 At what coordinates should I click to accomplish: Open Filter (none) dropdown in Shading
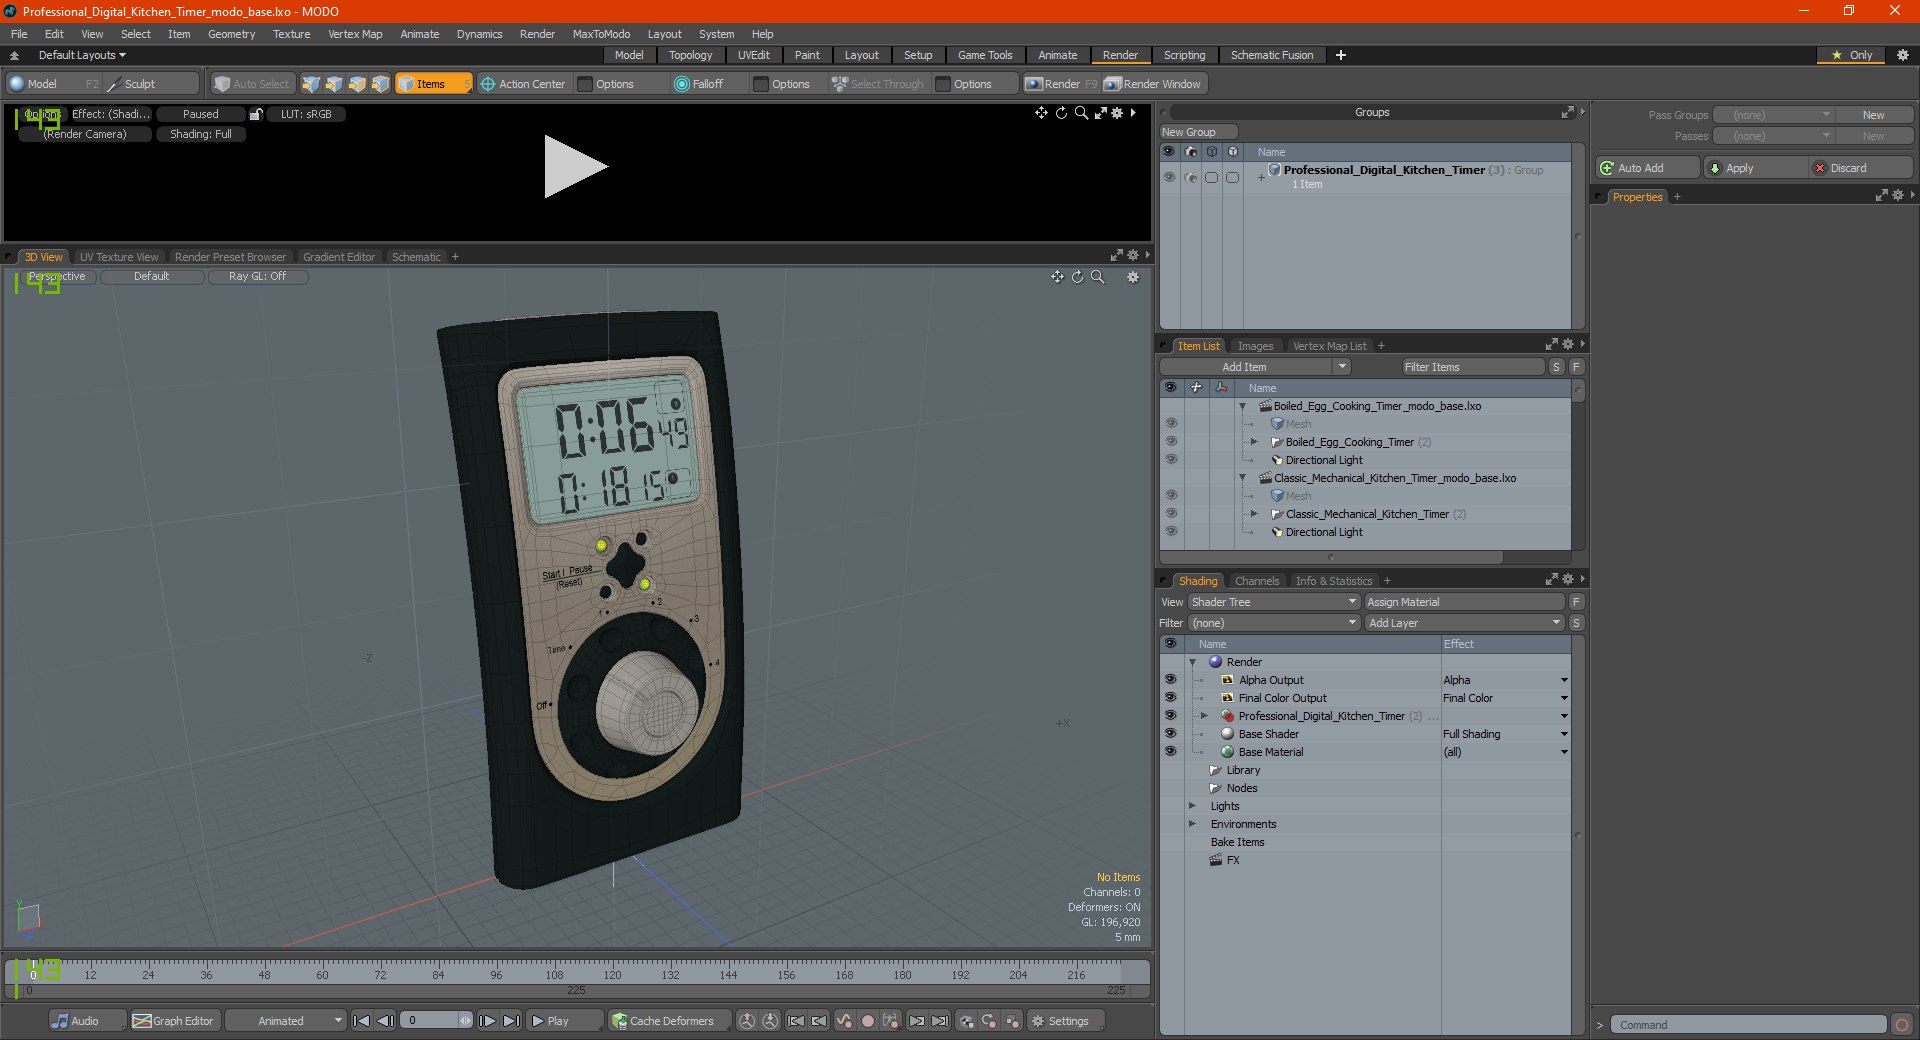coord(1274,623)
